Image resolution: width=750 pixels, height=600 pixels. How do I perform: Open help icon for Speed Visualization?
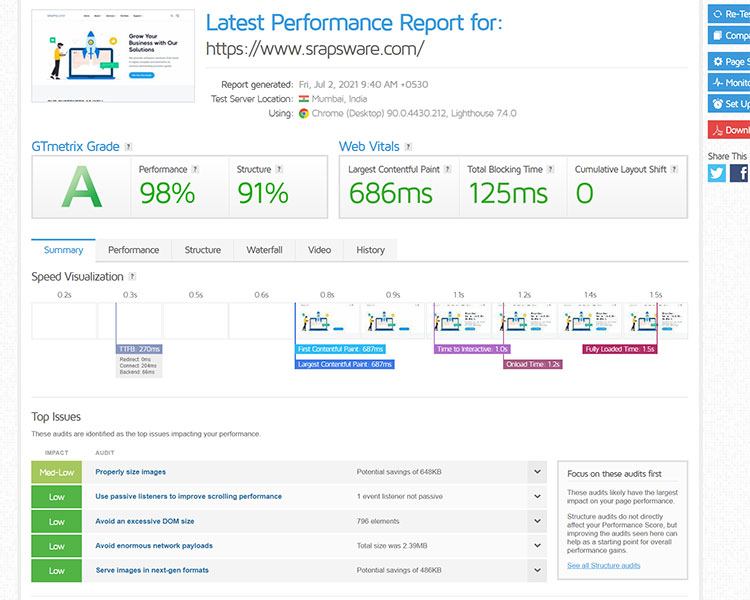coord(132,277)
